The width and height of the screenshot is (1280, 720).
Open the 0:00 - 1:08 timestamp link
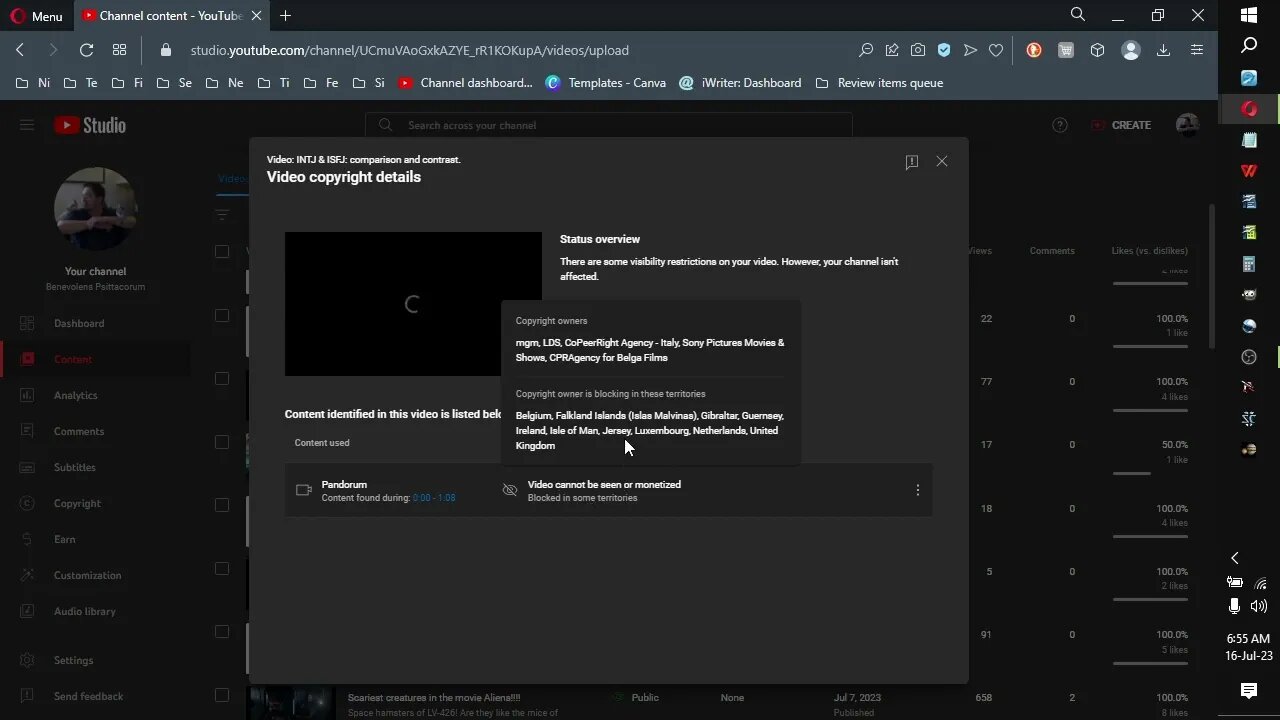click(x=434, y=498)
